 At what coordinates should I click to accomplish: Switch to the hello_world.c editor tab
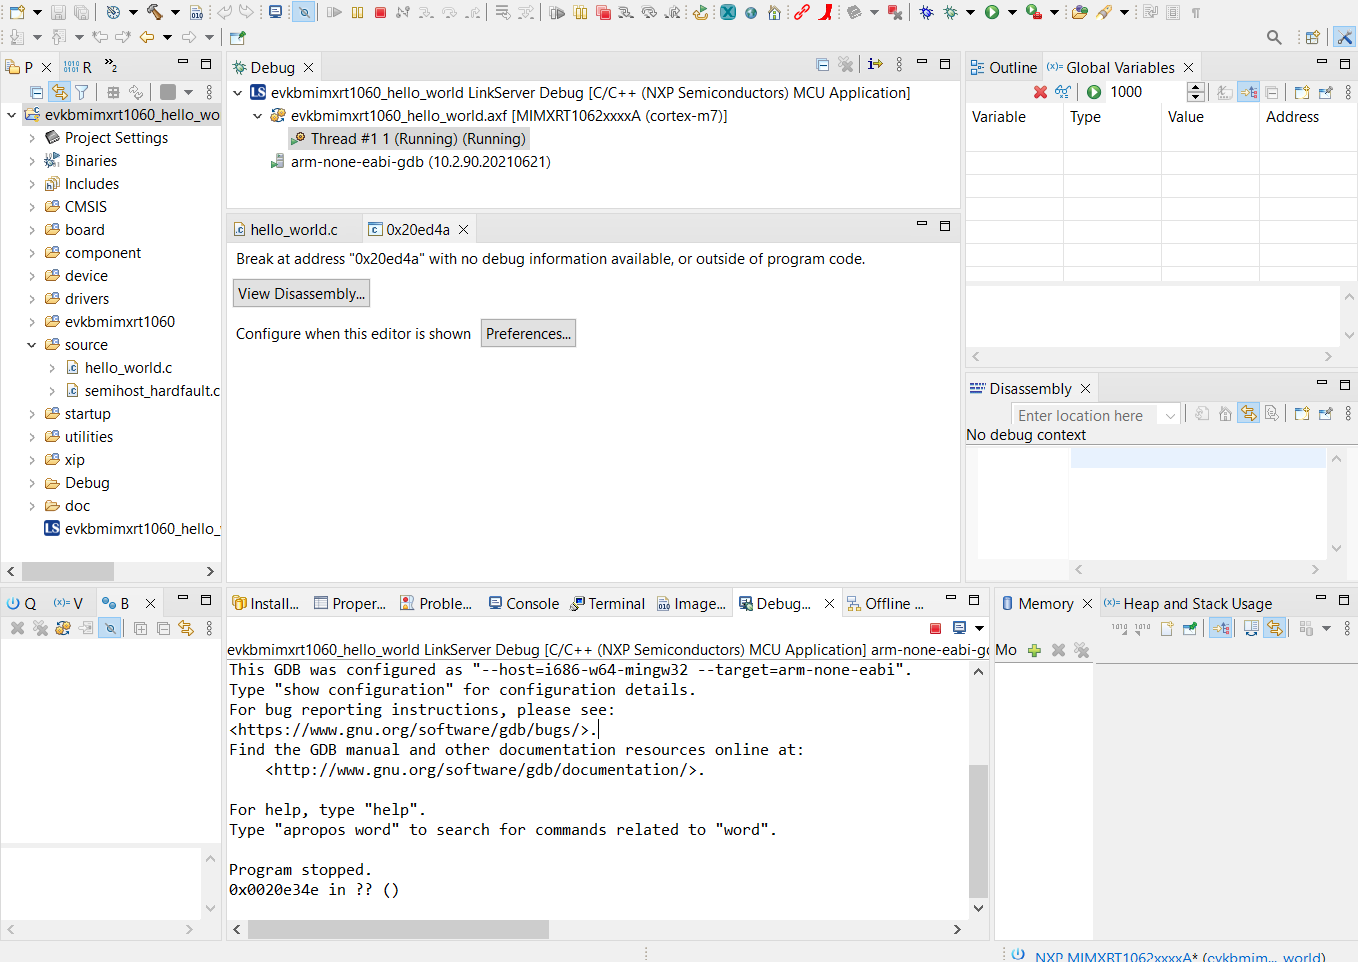click(295, 229)
